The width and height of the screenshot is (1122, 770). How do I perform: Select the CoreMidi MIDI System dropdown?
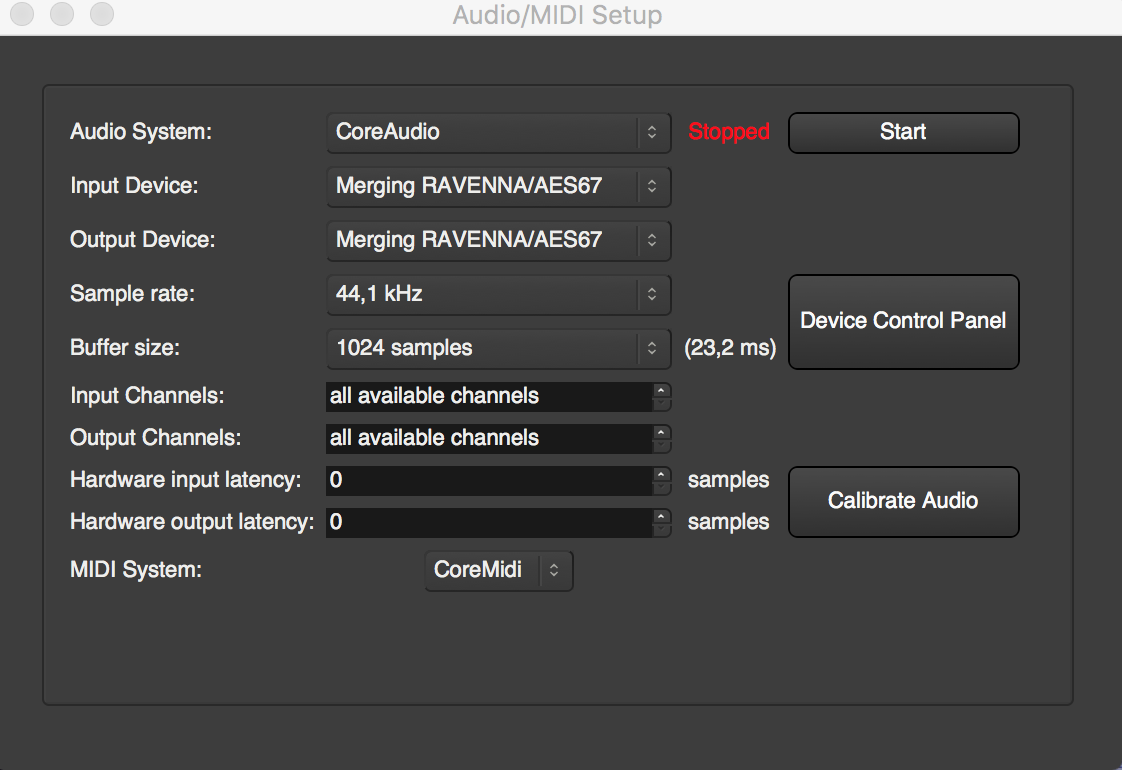[x=498, y=570]
